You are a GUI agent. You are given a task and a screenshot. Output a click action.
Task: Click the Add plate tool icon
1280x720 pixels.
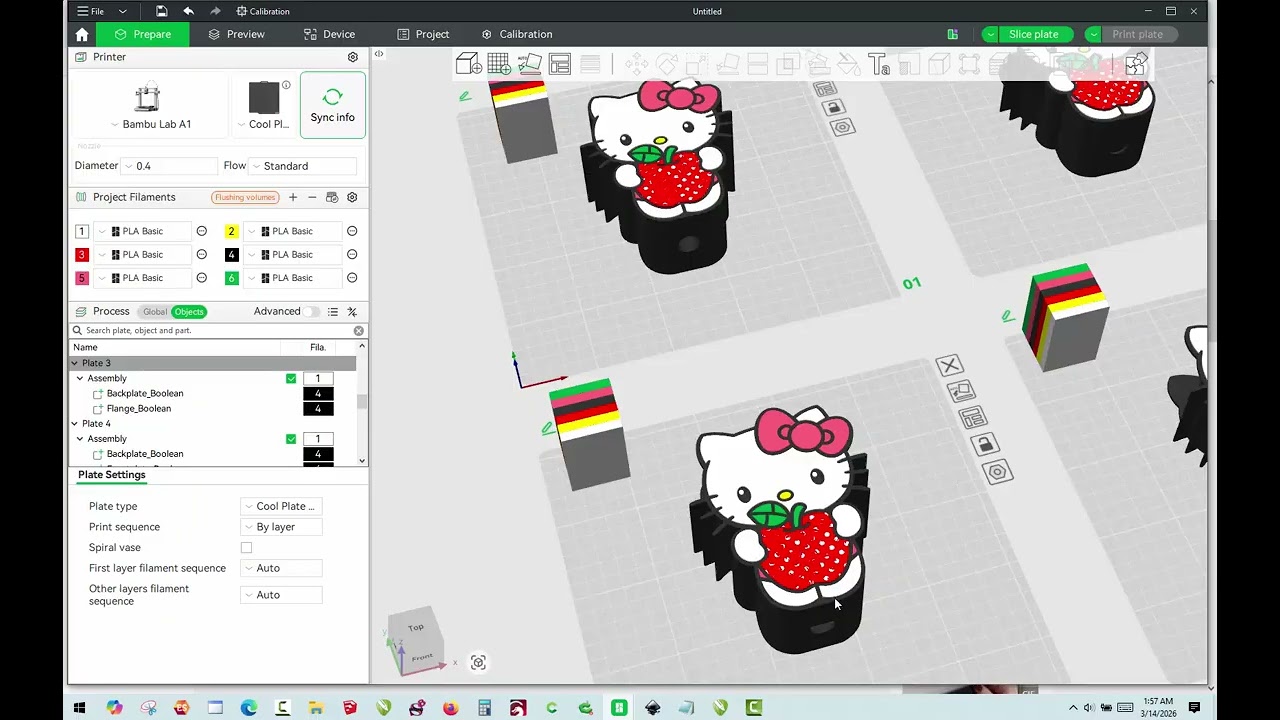[499, 65]
